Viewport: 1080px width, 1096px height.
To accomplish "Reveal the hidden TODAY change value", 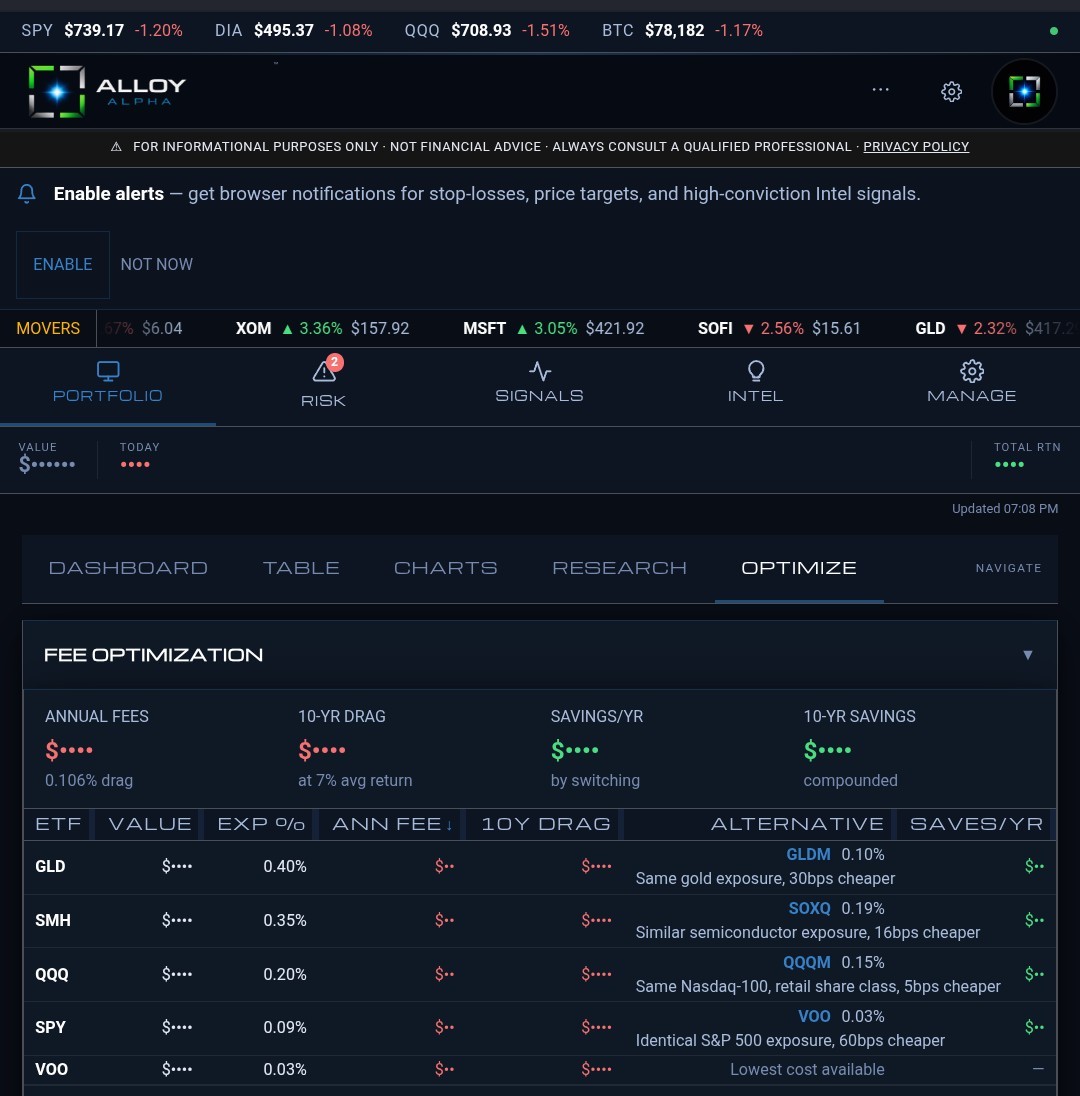I will coord(134,464).
